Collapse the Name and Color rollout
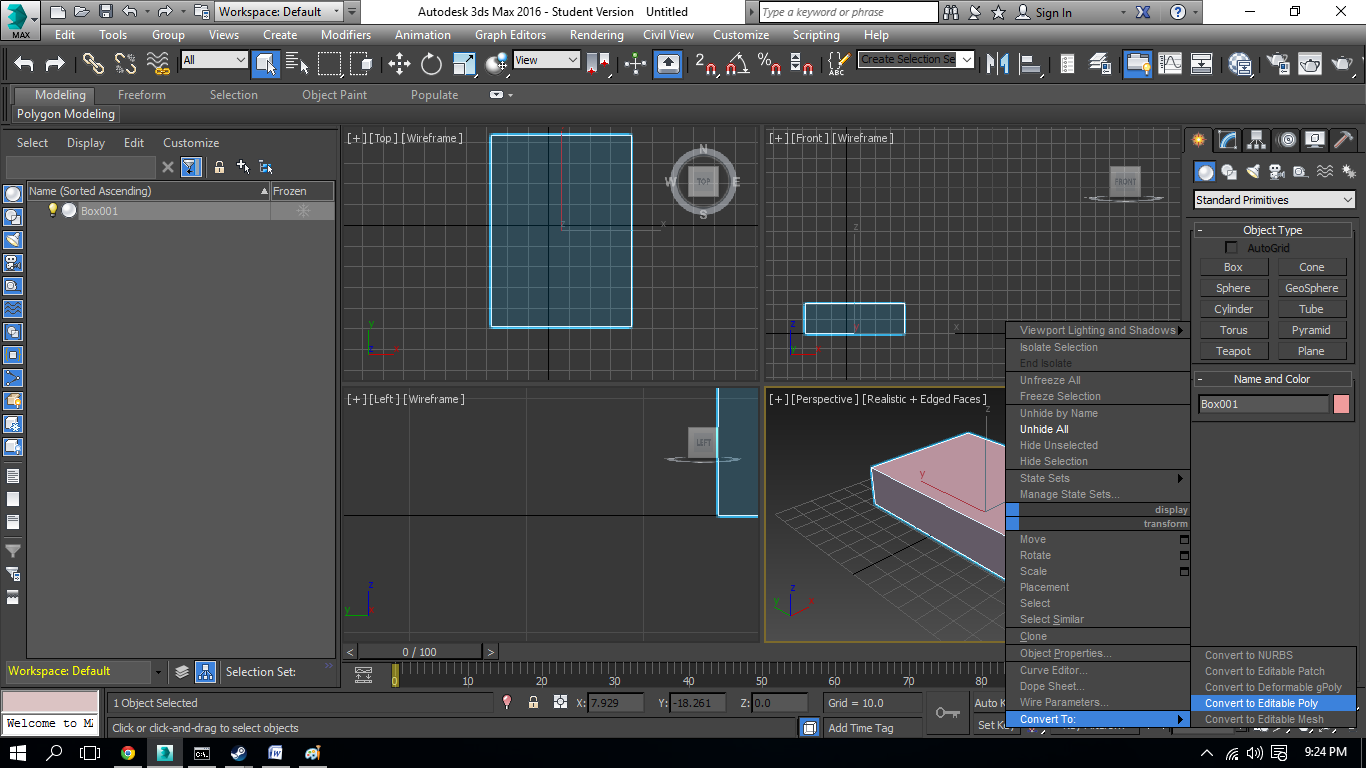Image resolution: width=1366 pixels, height=768 pixels. pos(1273,379)
